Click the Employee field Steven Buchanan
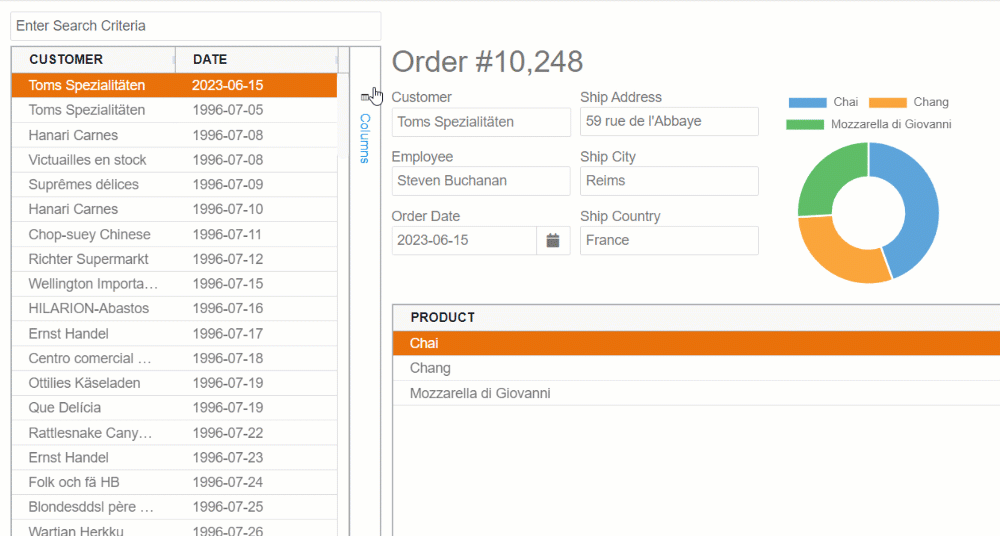Viewport: 1000px width, 536px height. [x=481, y=181]
